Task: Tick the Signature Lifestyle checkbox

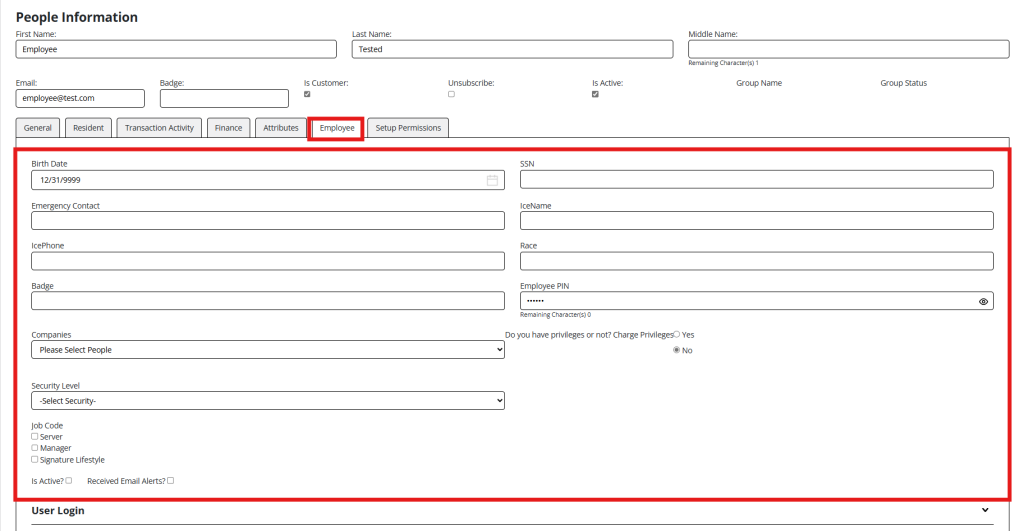Action: pos(35,460)
